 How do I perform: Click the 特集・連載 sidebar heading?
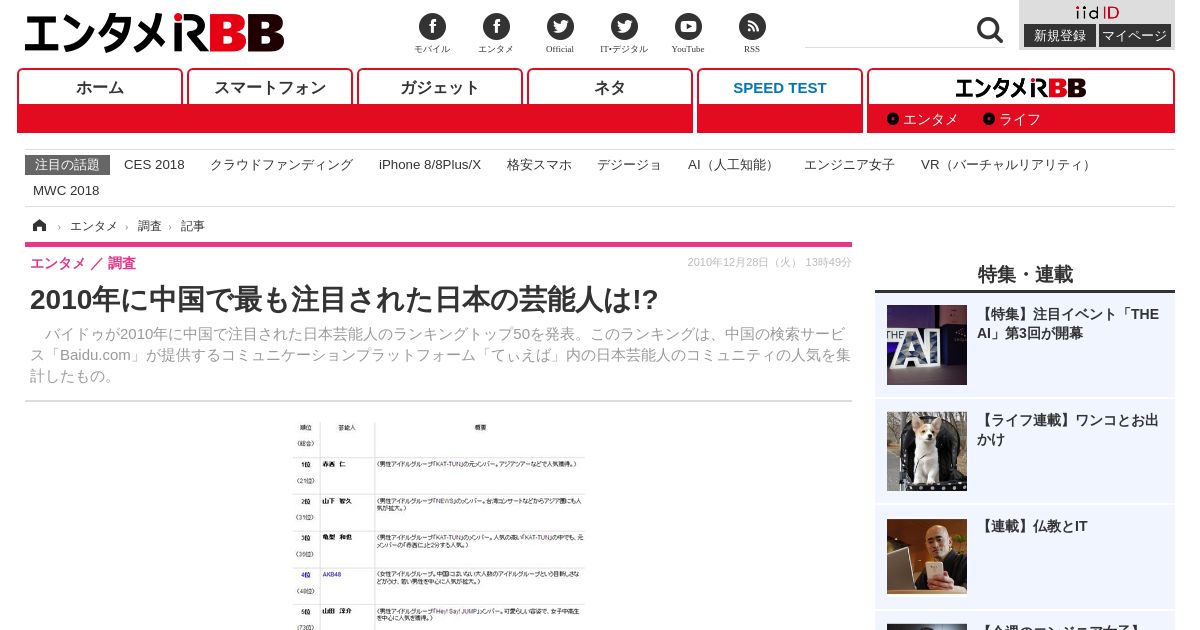pyautogui.click(x=1025, y=274)
